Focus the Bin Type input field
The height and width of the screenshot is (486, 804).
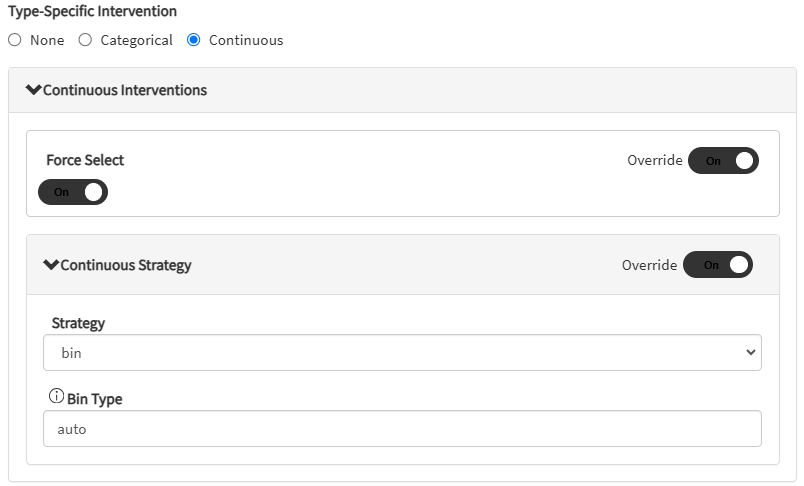point(402,429)
